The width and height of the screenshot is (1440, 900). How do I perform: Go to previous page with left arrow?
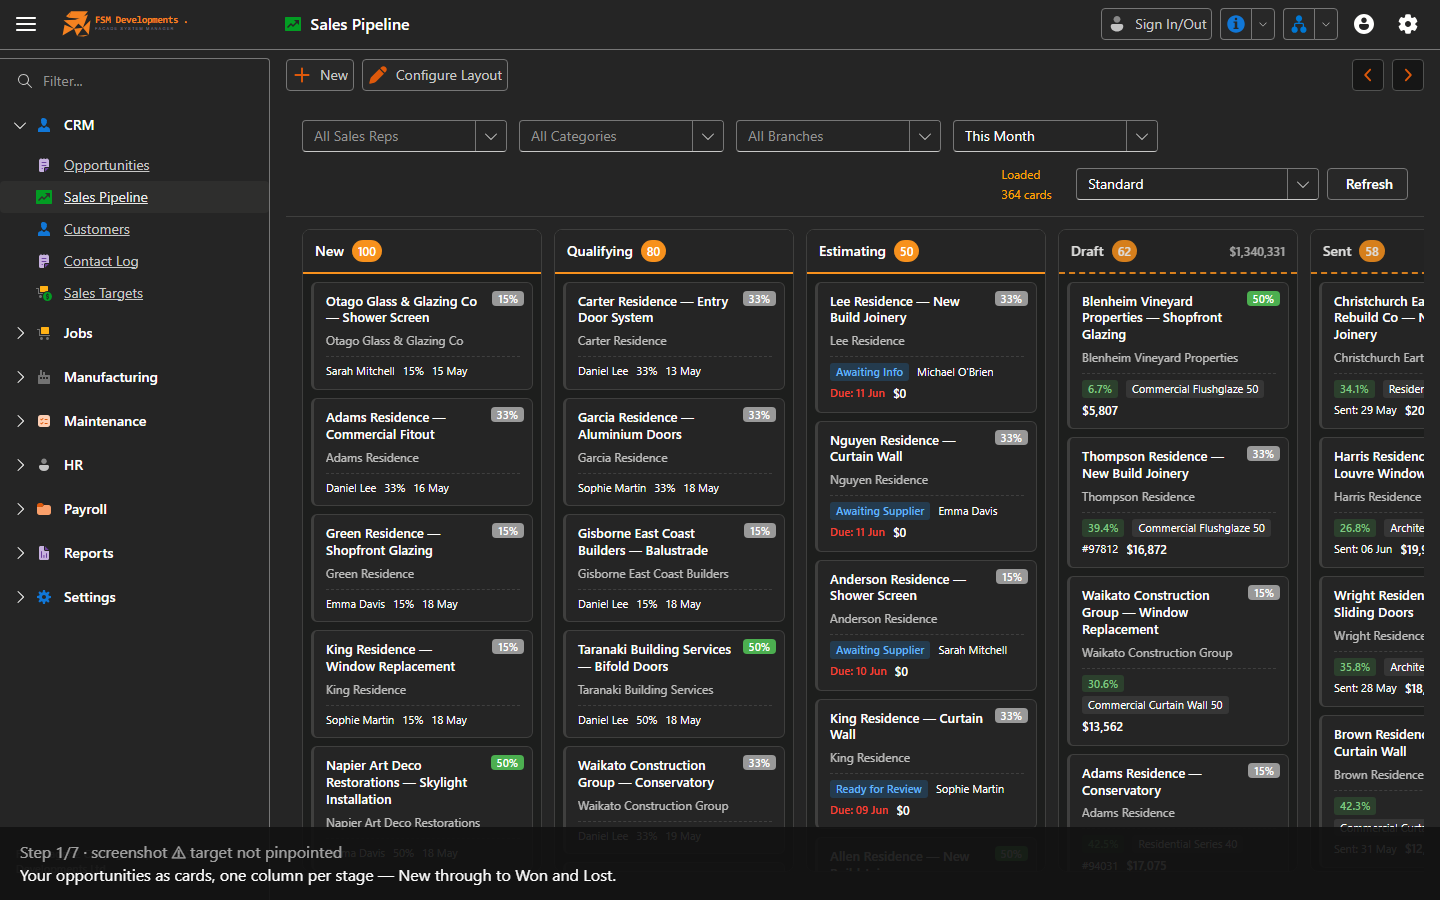pos(1368,75)
